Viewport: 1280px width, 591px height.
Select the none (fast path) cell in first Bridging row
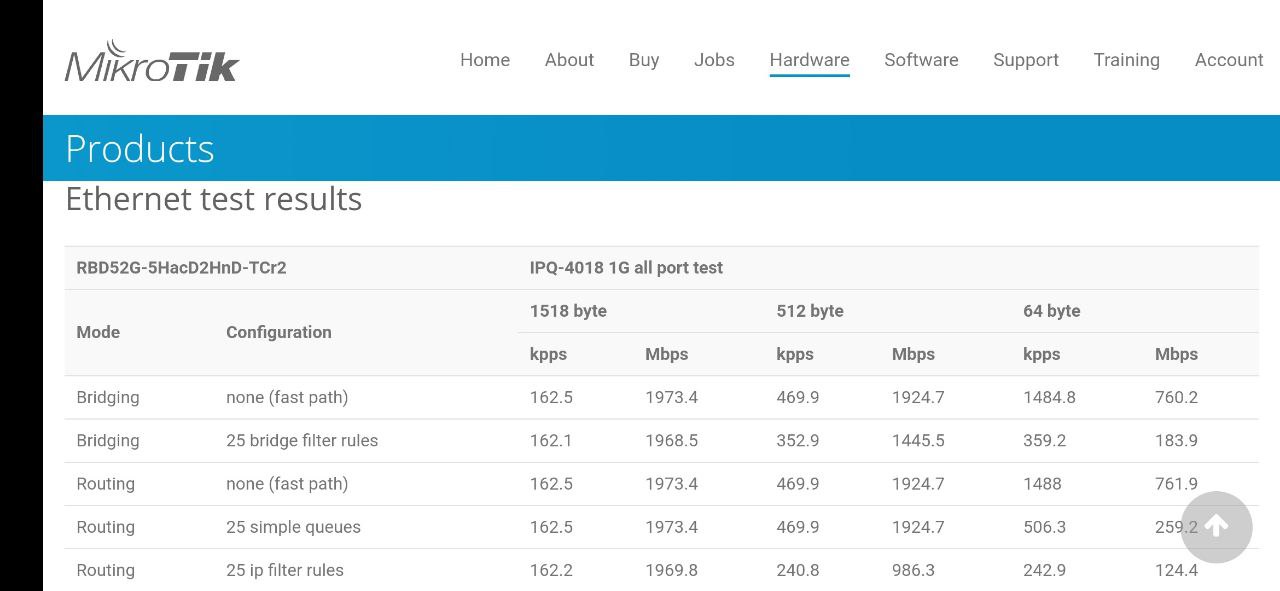pyautogui.click(x=287, y=397)
